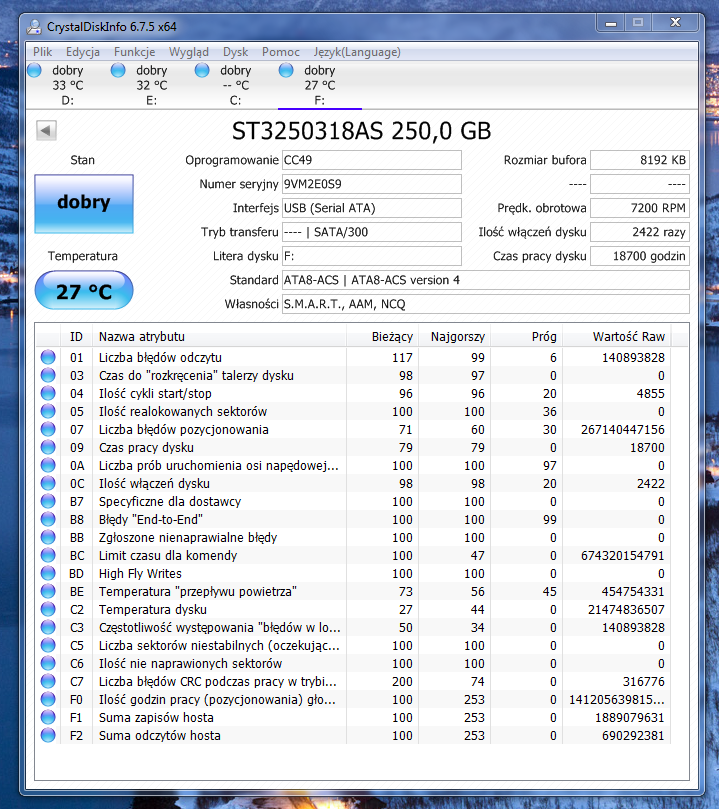Click status circle for drive C:
719x809 pixels.
[202, 70]
